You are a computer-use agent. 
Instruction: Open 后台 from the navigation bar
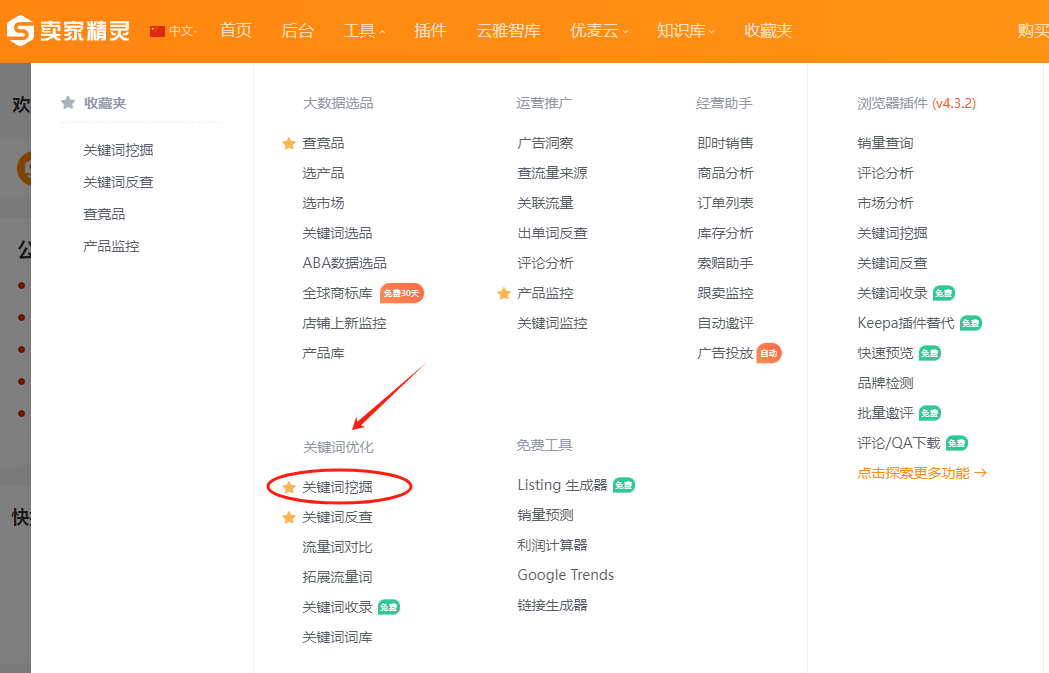297,30
